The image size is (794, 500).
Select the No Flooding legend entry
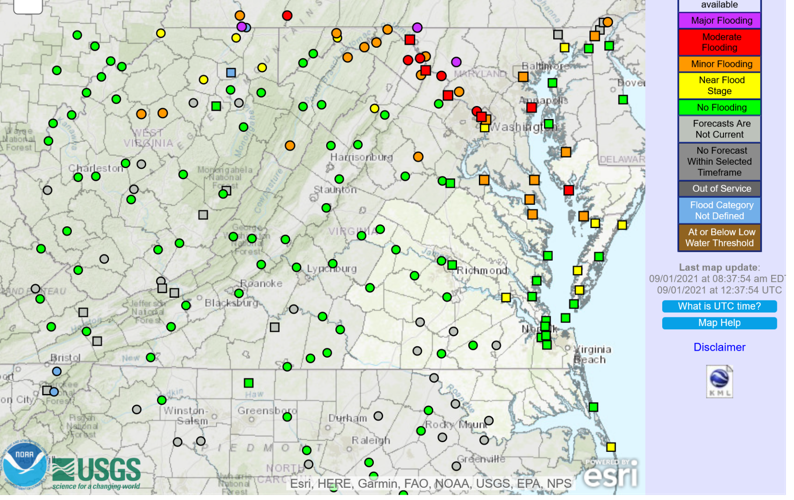[720, 108]
